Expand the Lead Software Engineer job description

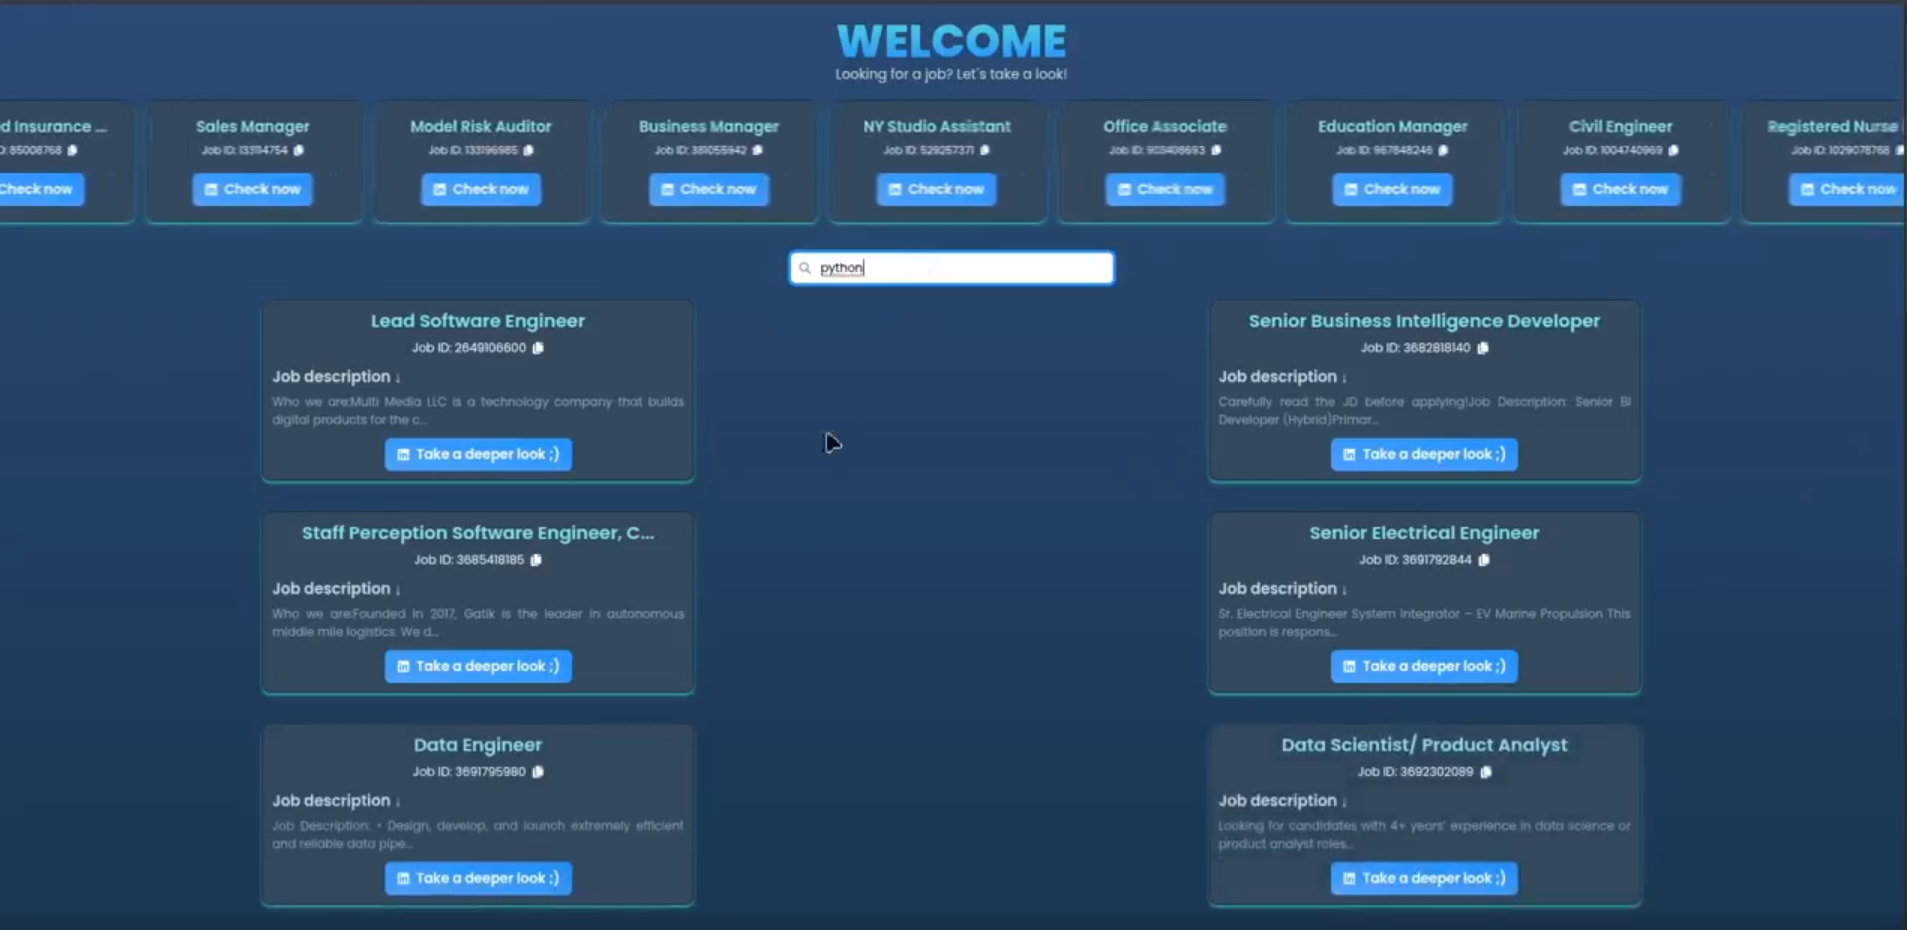point(397,377)
